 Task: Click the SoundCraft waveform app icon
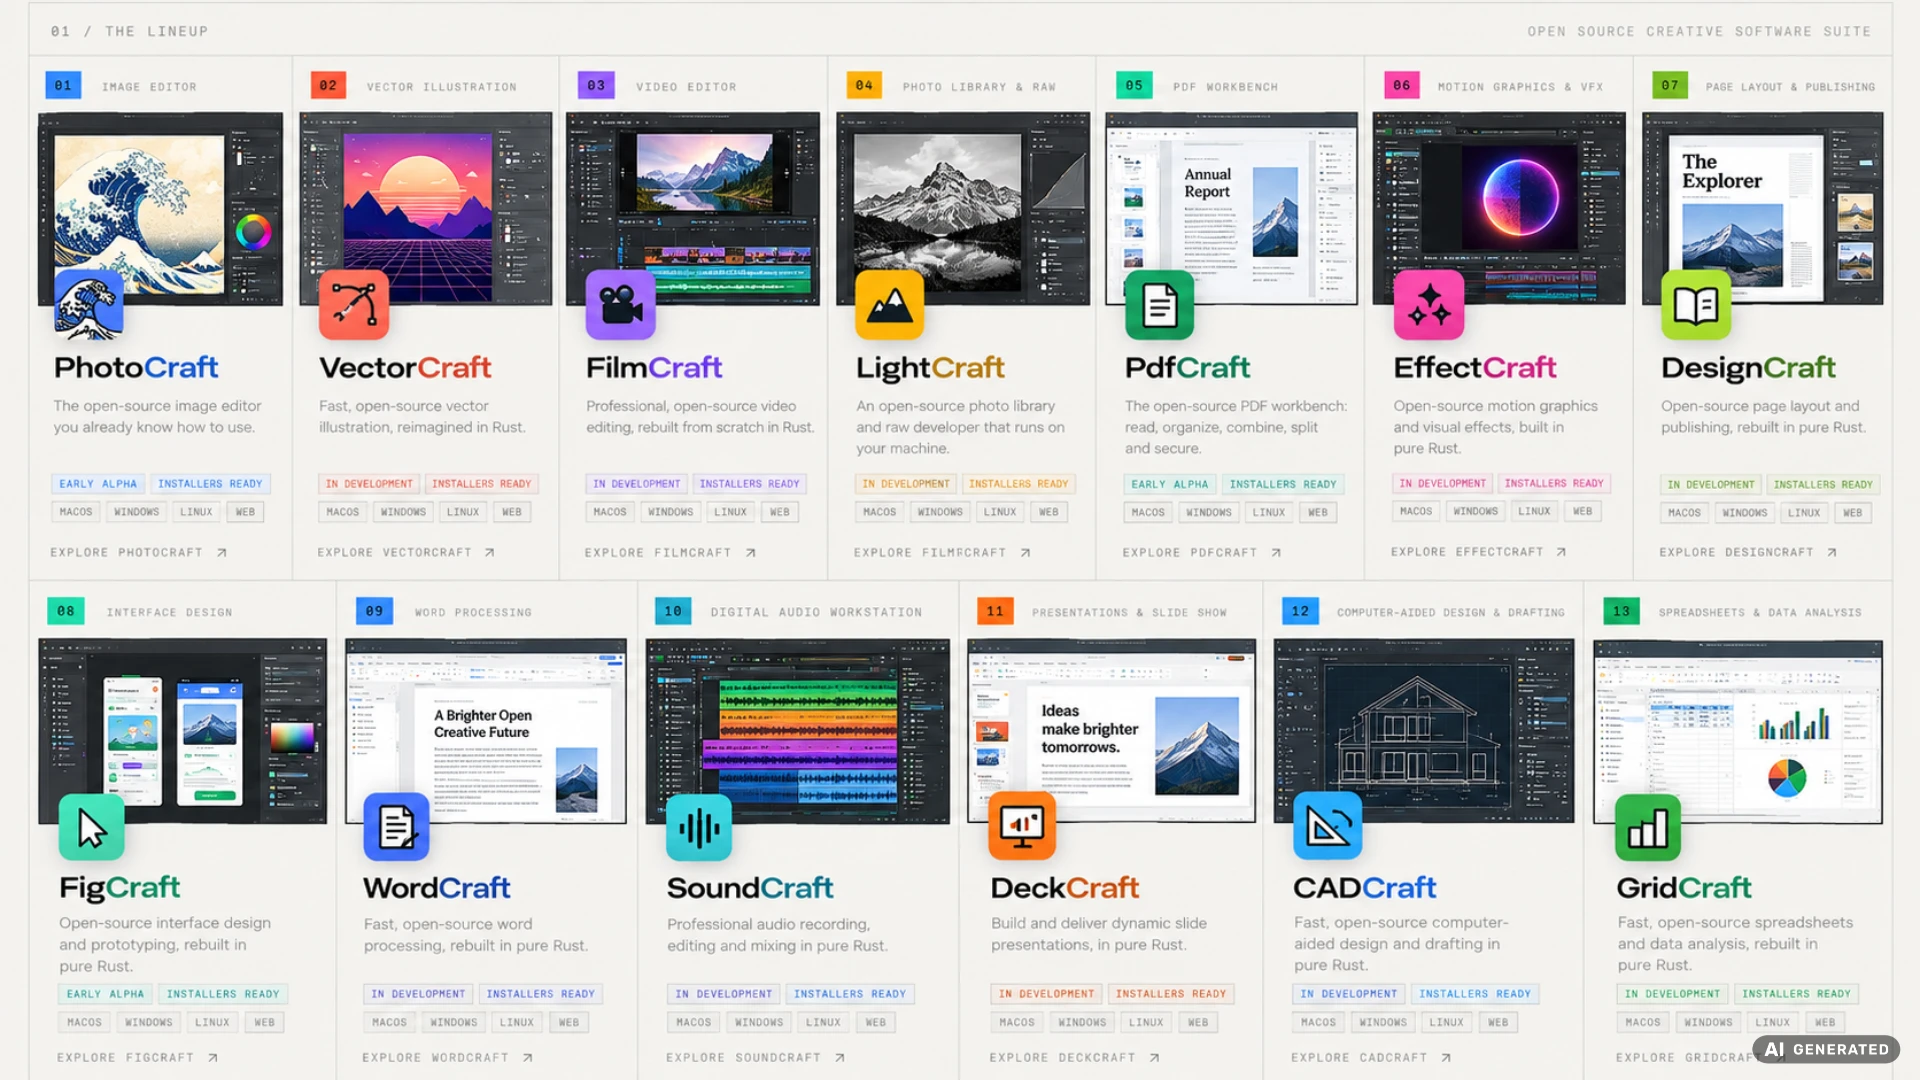(699, 827)
